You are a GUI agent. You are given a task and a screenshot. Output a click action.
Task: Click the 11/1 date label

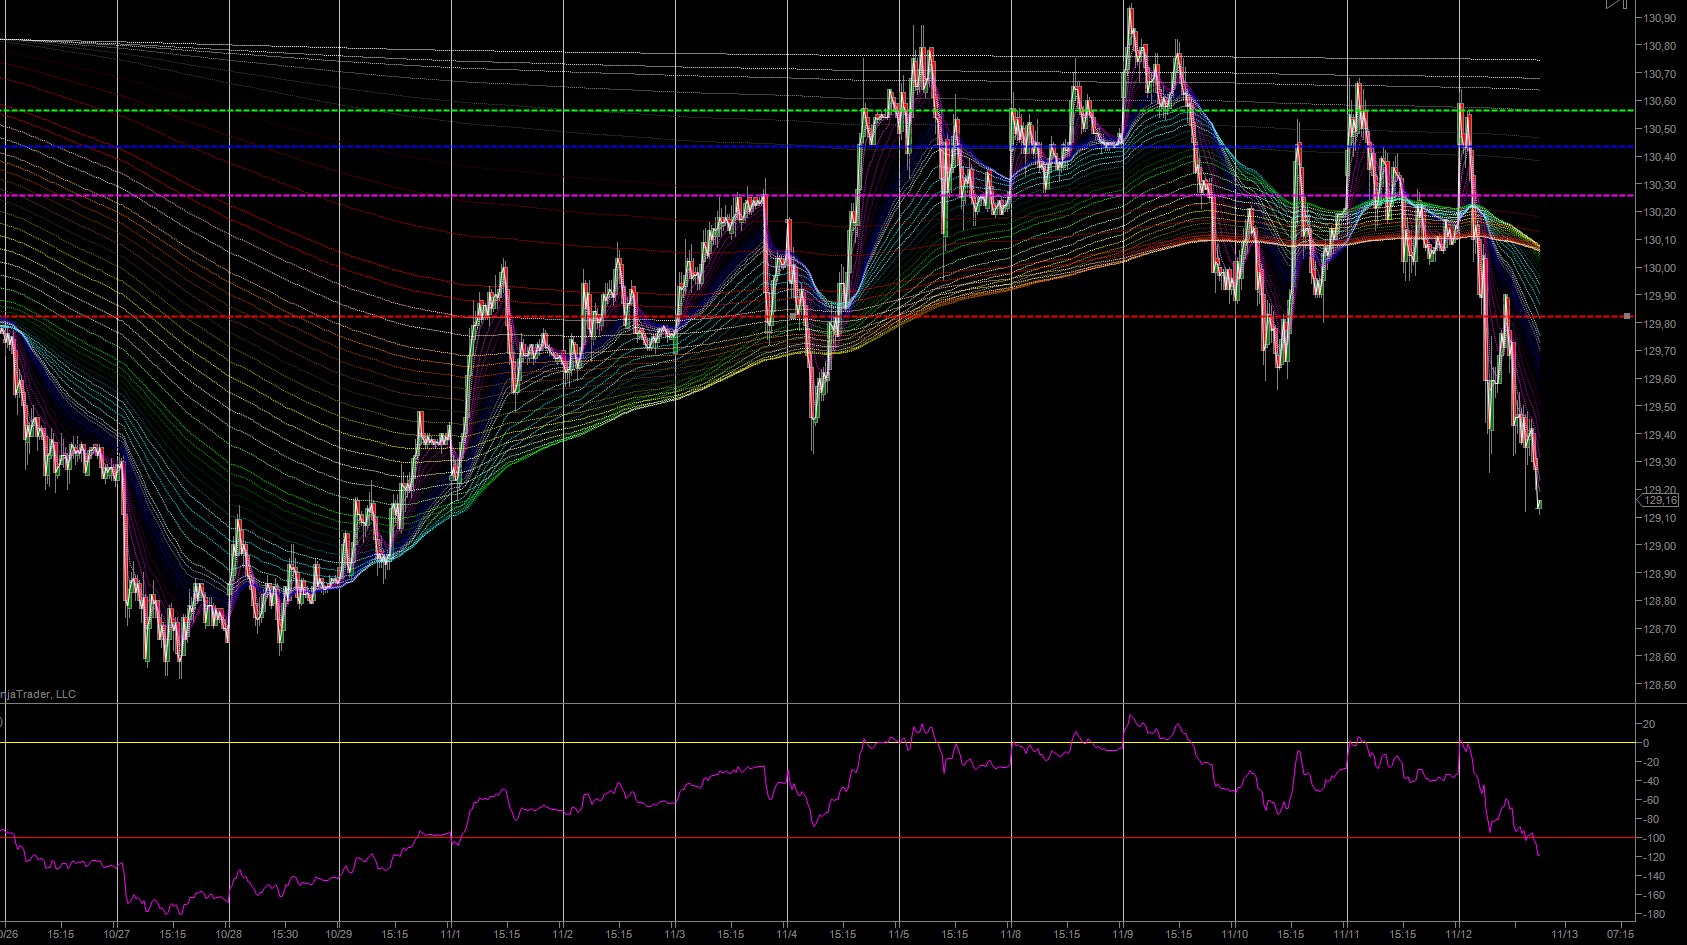coord(451,935)
